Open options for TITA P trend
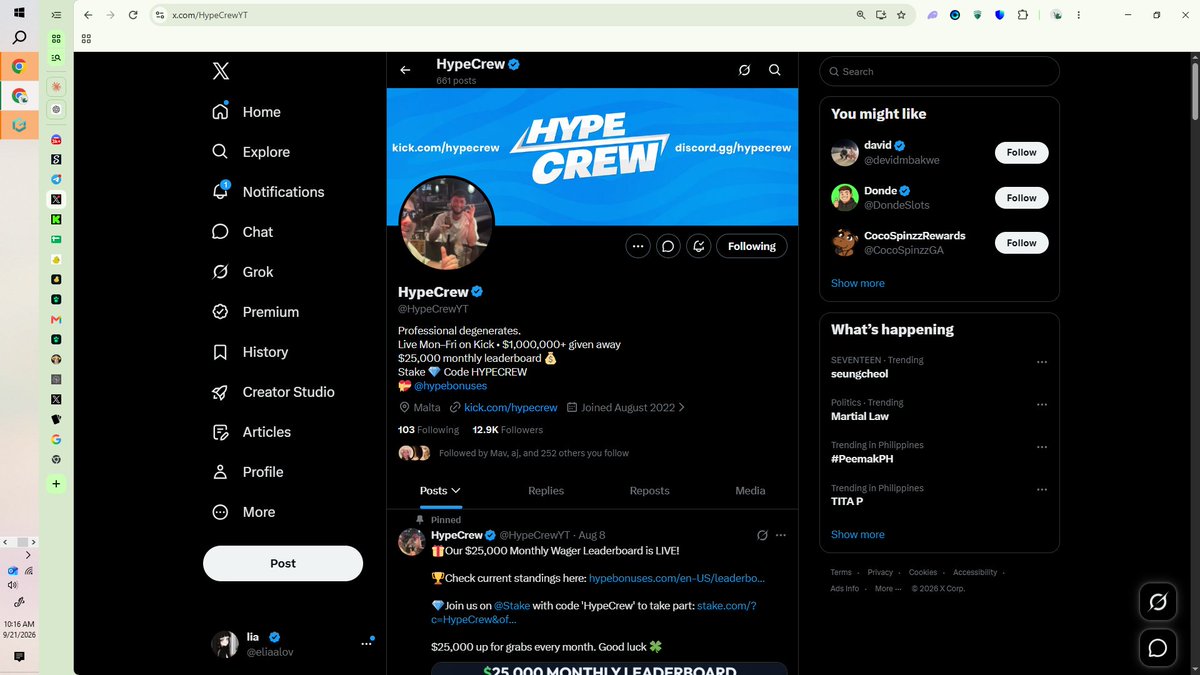The height and width of the screenshot is (675, 1200). coord(1042,490)
